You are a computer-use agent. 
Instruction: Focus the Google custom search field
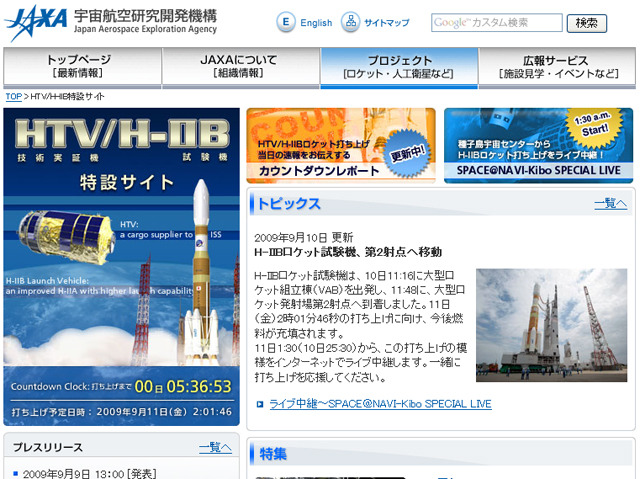(496, 22)
